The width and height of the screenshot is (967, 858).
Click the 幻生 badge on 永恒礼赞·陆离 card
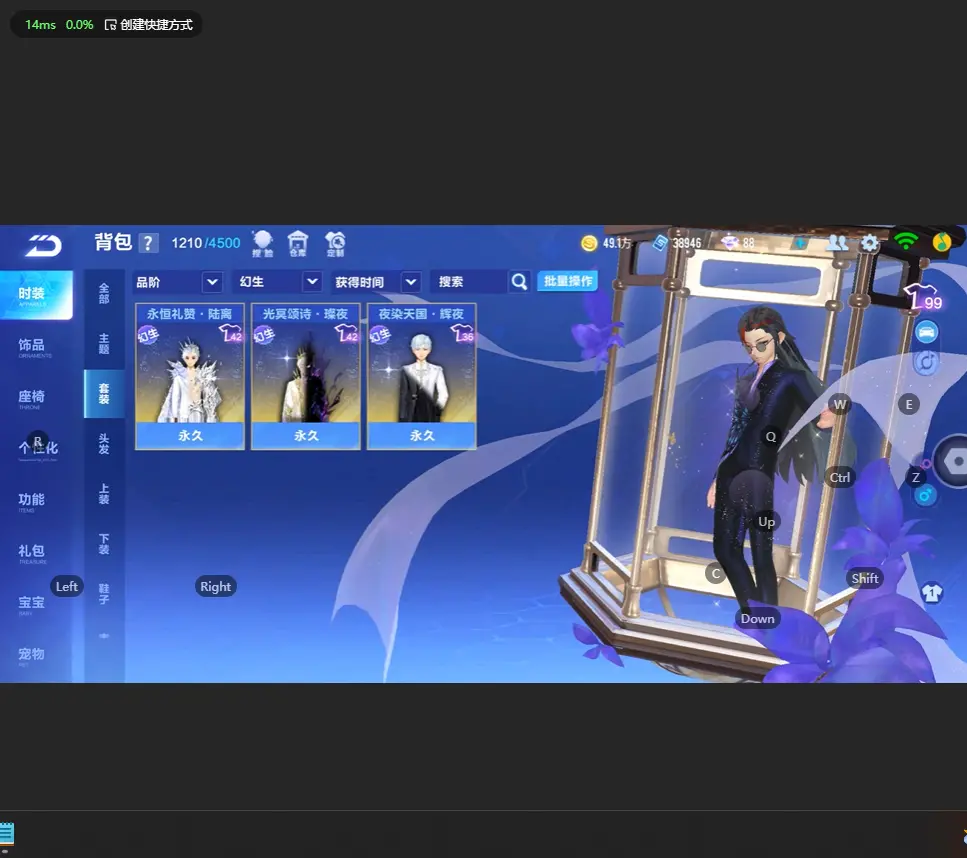pos(148,335)
